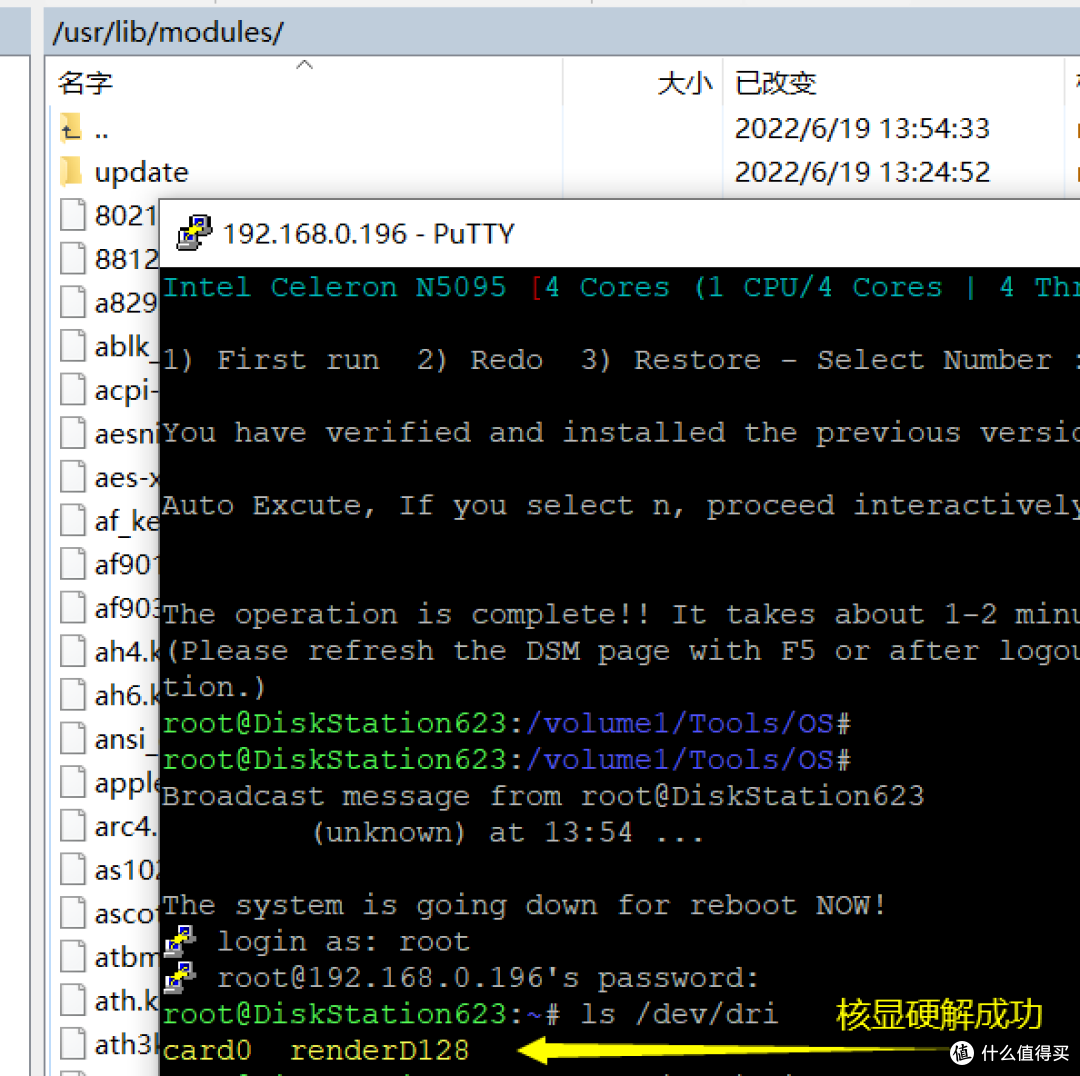Viewport: 1080px width, 1076px height.
Task: Click the parent folder's date 2022/6/19 13:54:33
Action: point(862,128)
